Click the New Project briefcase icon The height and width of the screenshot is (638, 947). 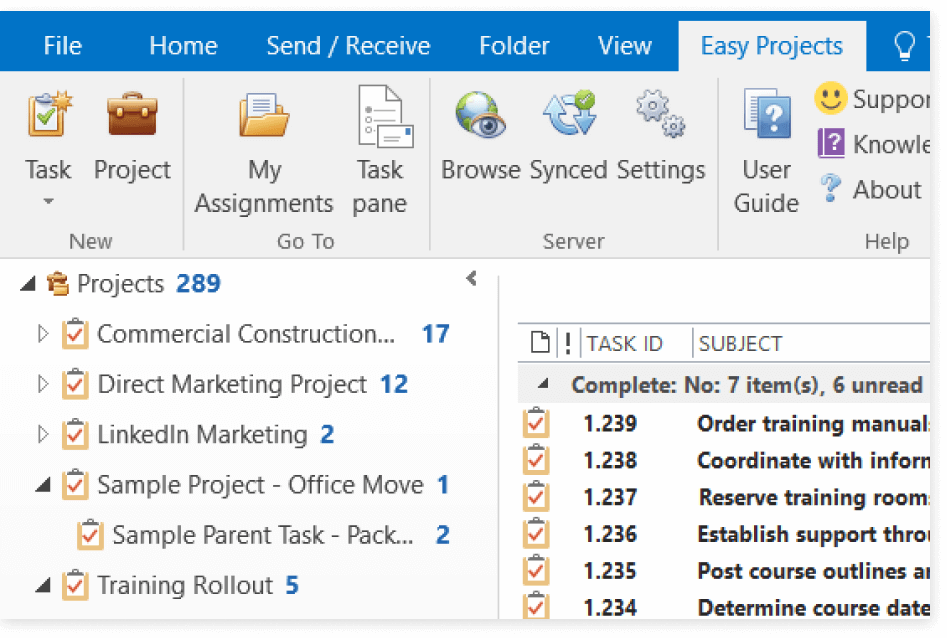point(132,114)
